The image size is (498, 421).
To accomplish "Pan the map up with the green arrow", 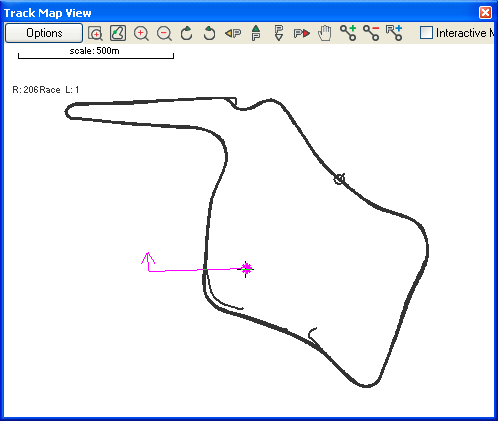I will pos(256,33).
